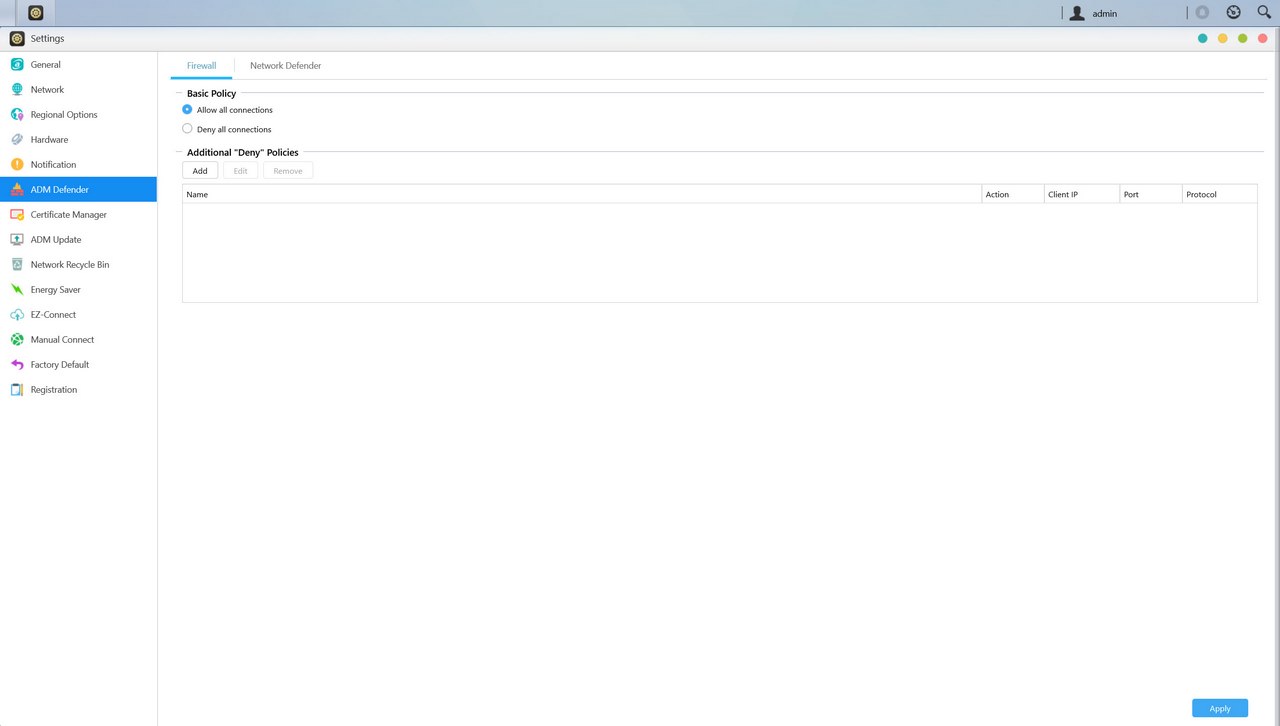Open the Registration label

pyautogui.click(x=54, y=390)
